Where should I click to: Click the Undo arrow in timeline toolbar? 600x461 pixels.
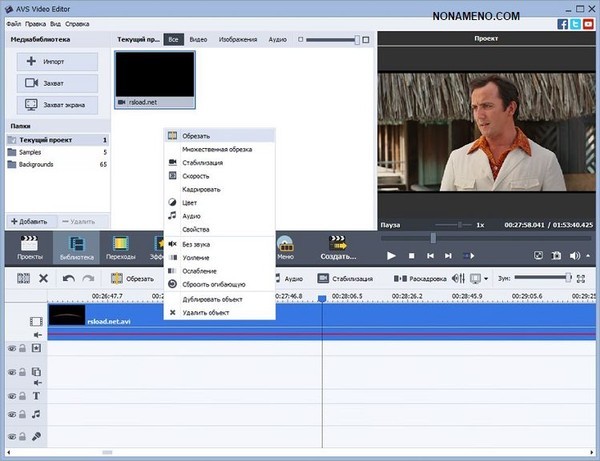pyautogui.click(x=69, y=279)
